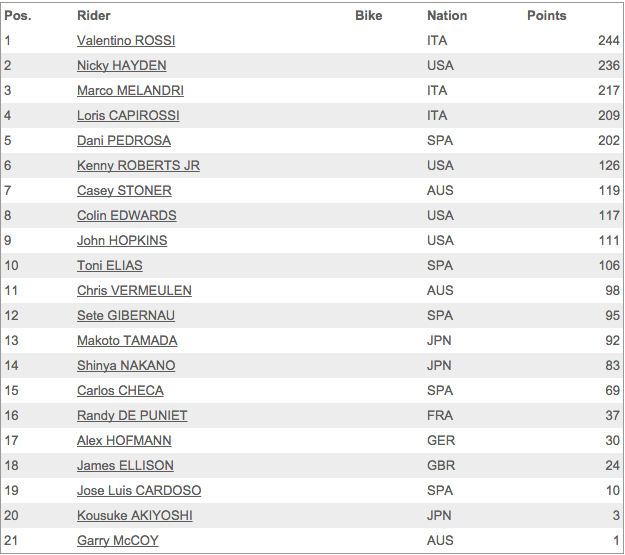Image resolution: width=625 pixels, height=555 pixels.
Task: Click Jose Luis CARDOSO link
Action: (139, 491)
